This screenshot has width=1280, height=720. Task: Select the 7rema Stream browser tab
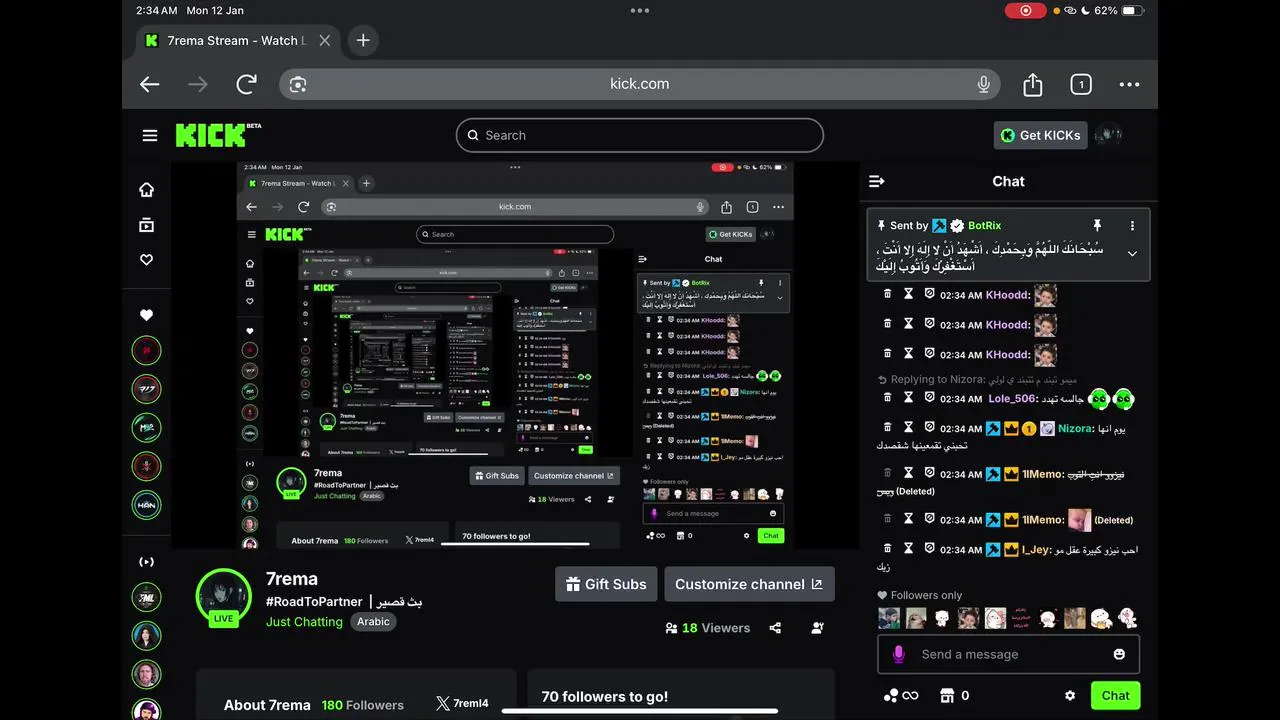coord(240,41)
